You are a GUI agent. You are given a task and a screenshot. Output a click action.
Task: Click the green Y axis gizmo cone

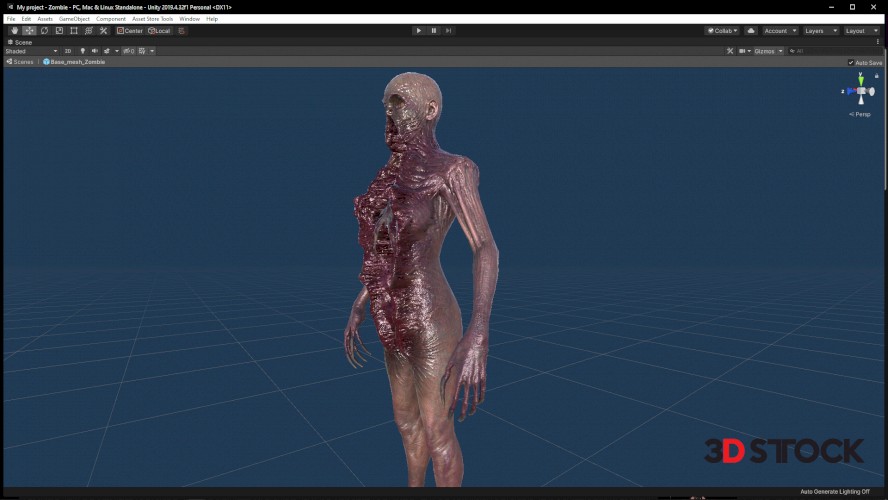click(861, 81)
